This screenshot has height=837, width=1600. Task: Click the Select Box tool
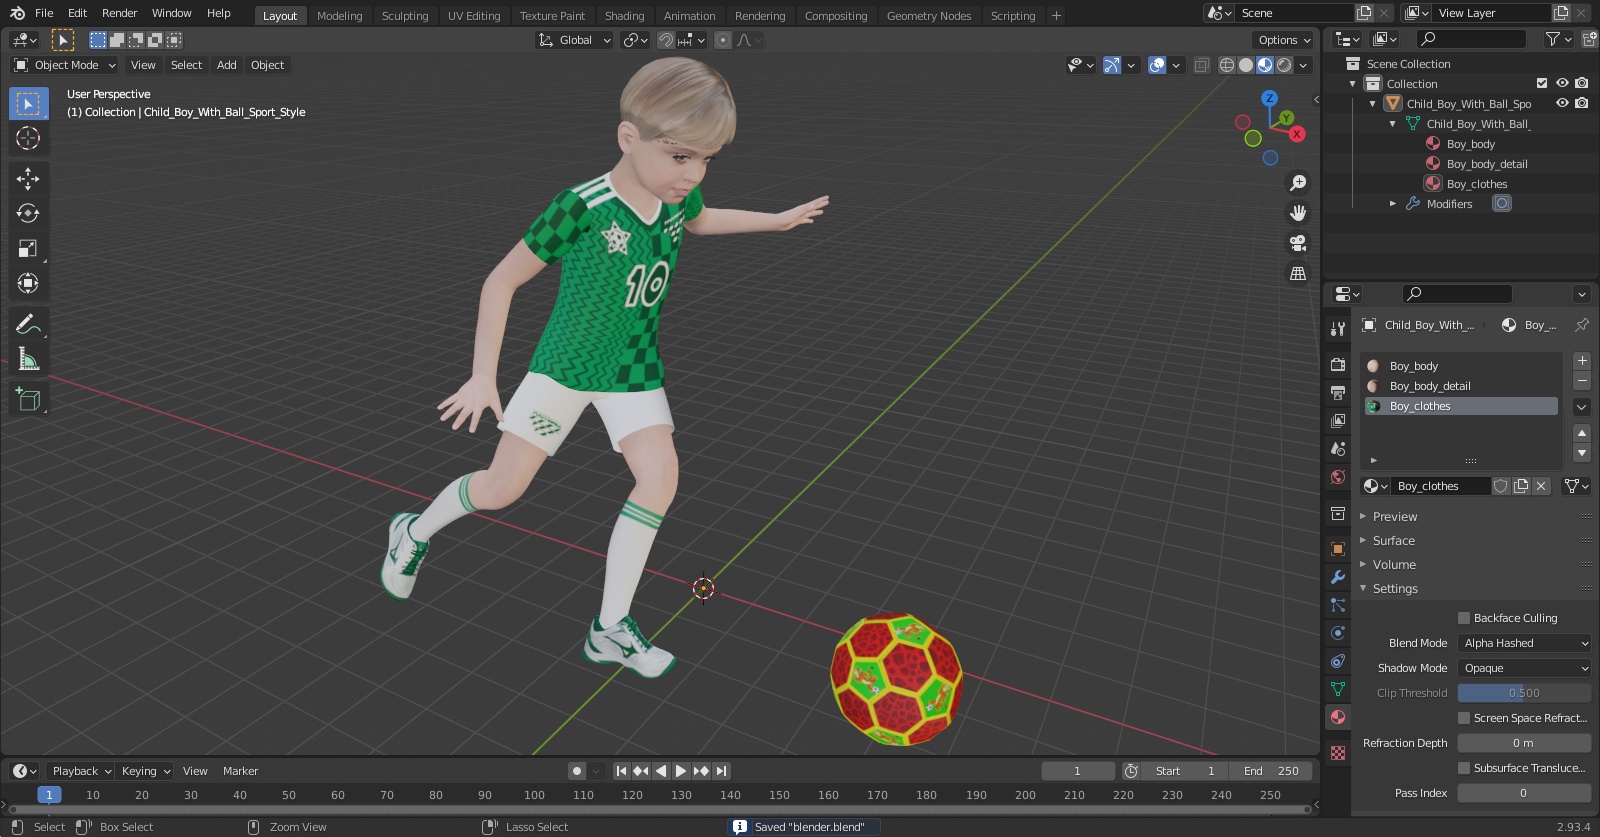coord(28,103)
